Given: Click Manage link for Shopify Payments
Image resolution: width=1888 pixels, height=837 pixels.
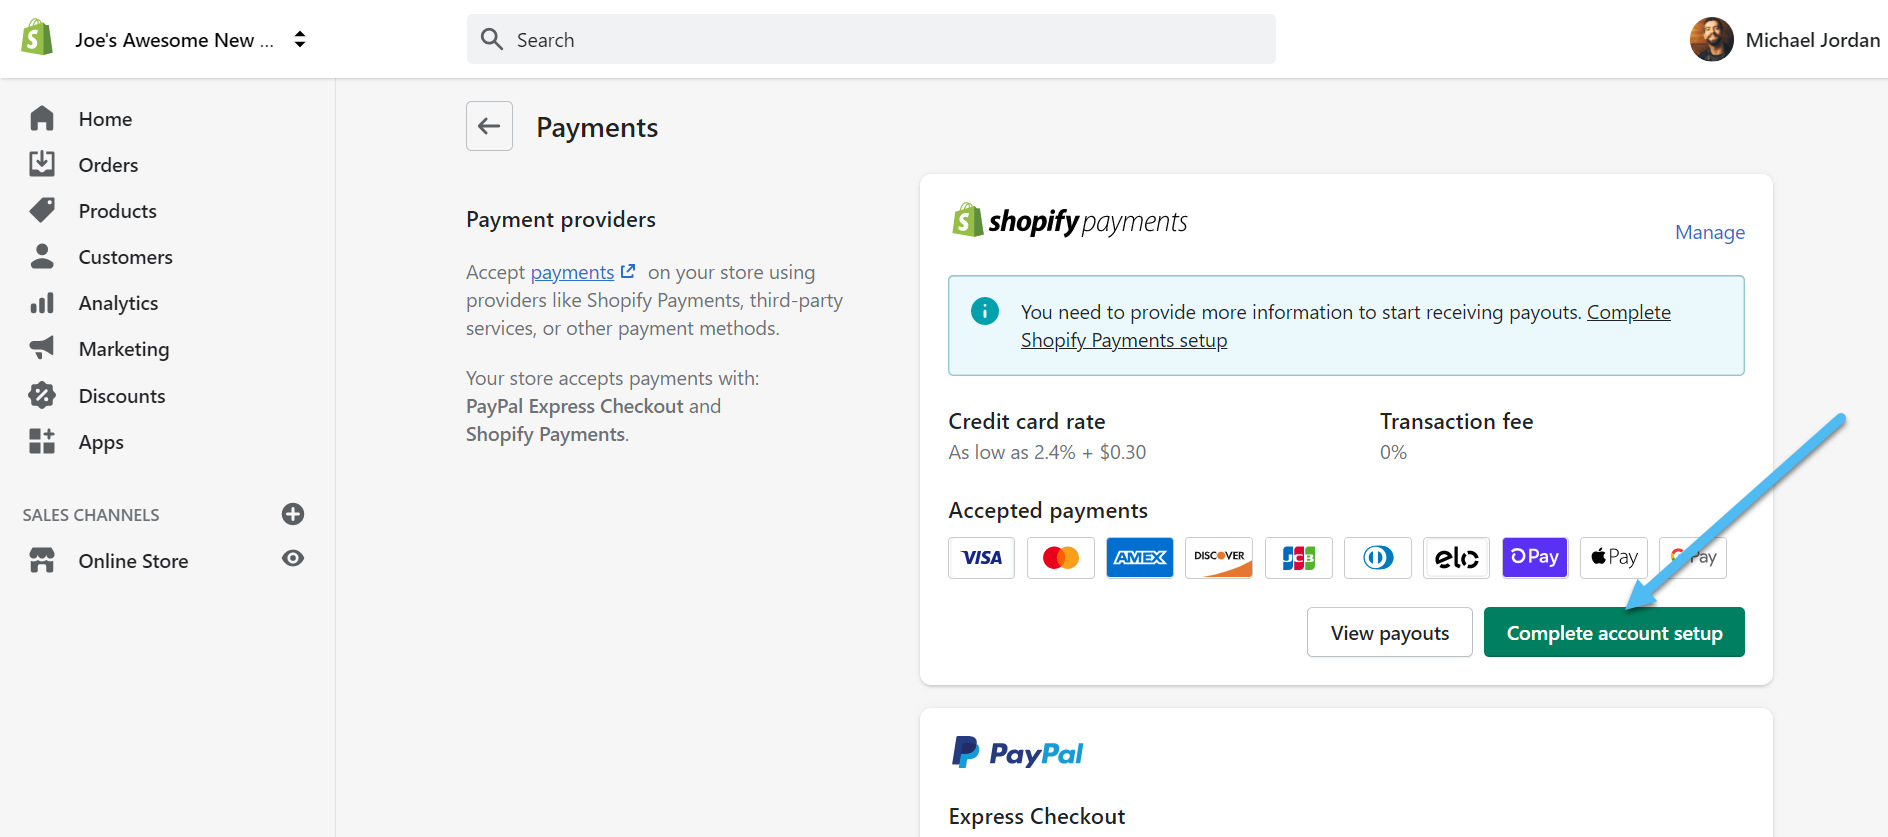Looking at the screenshot, I should coord(1709,232).
